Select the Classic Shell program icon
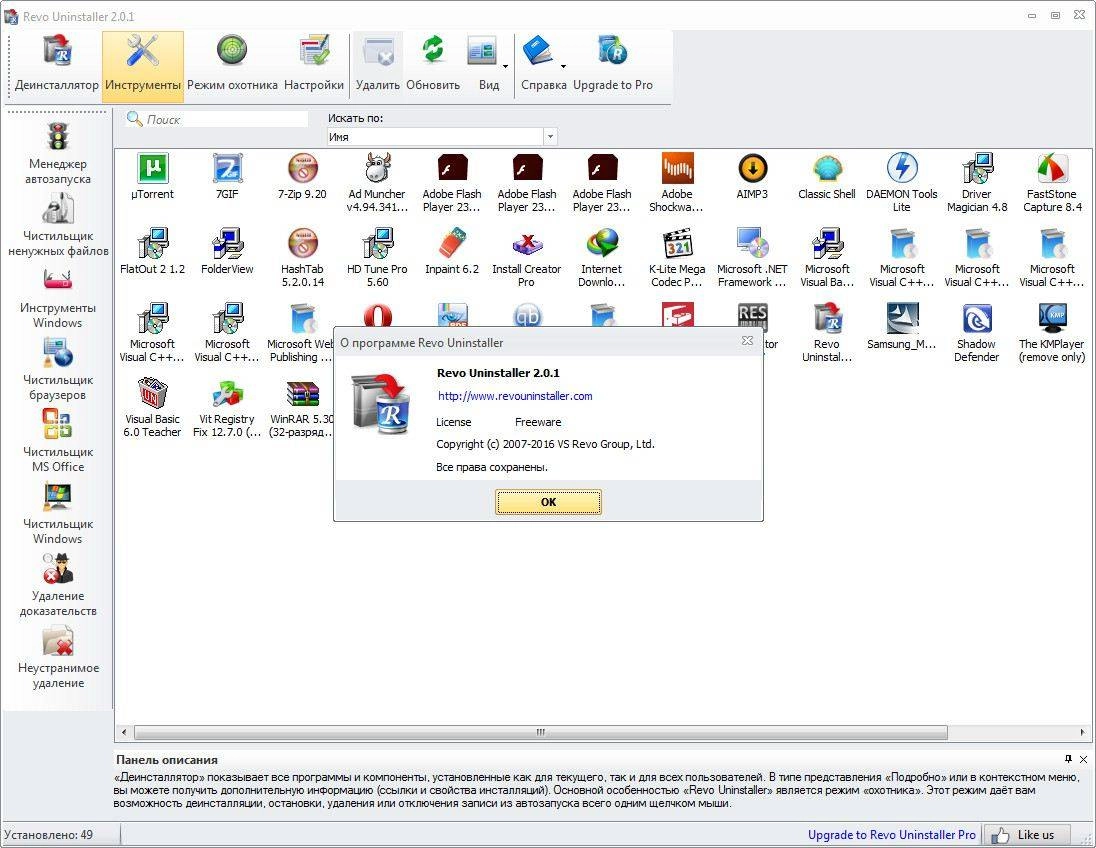1096x848 pixels. coord(827,178)
